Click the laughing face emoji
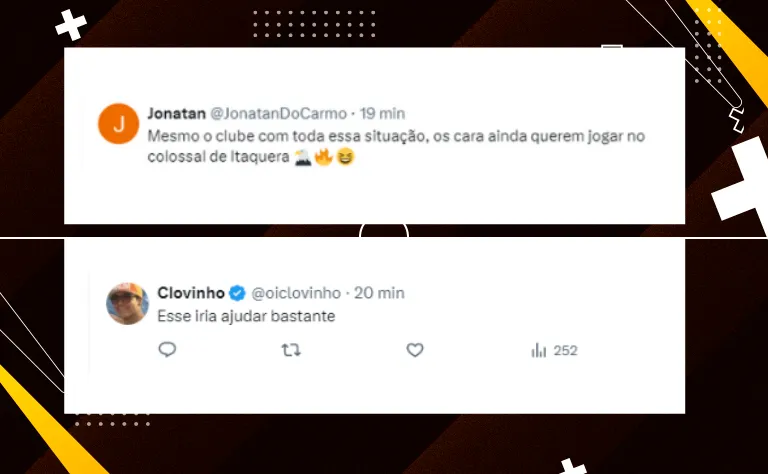The image size is (768, 474). [x=345, y=157]
